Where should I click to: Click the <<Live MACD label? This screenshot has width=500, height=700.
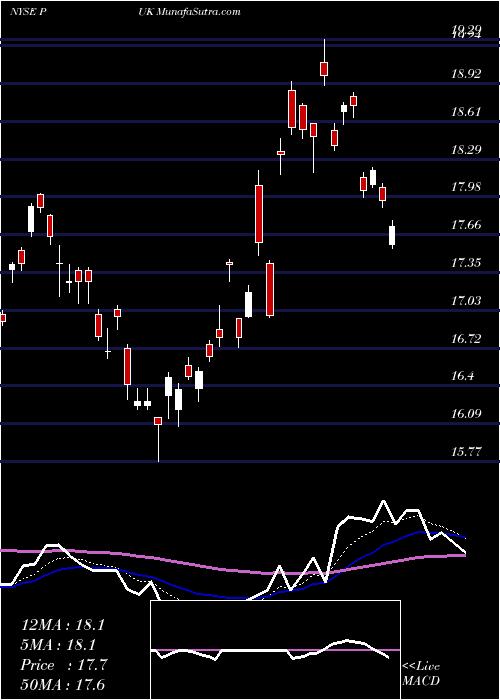point(421,674)
